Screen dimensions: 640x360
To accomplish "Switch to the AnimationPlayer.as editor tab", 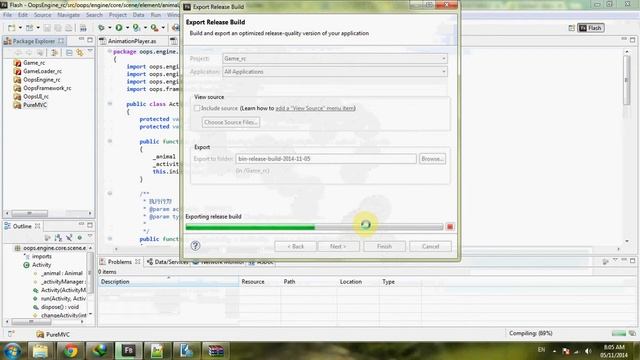I will (132, 41).
